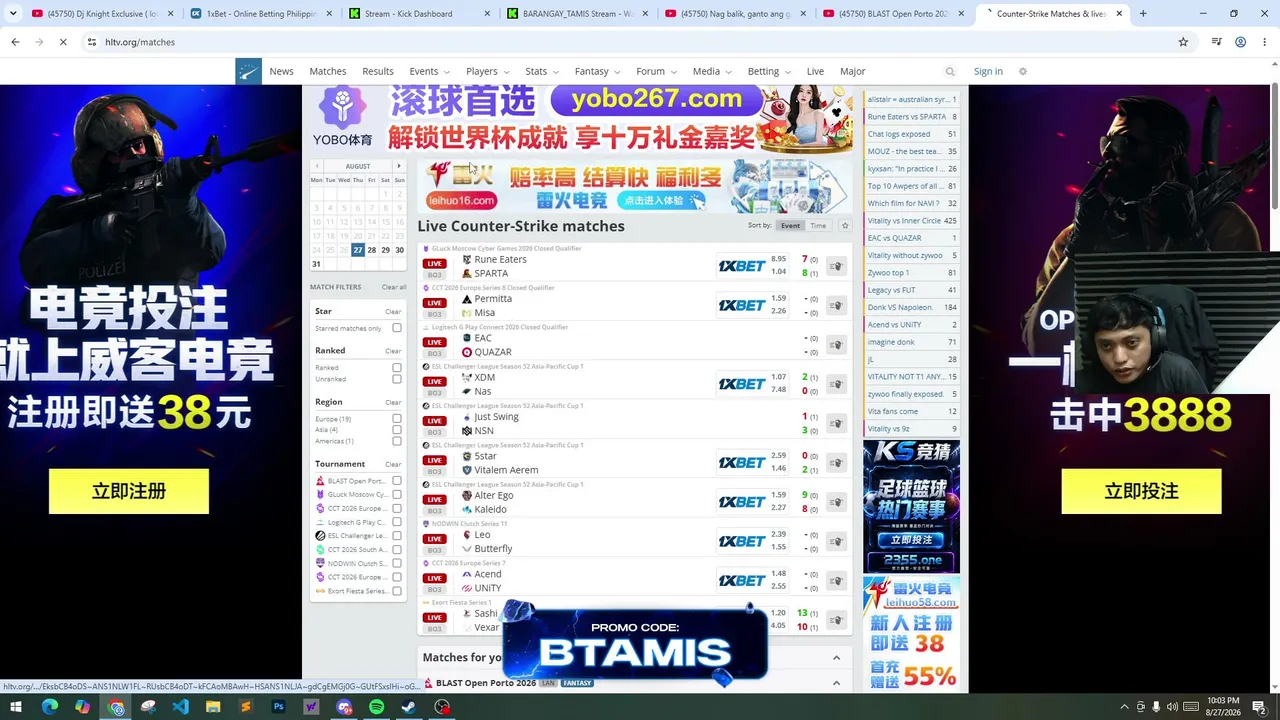Open HLTV settings gear icon
Viewport: 1280px width, 720px height.
(1022, 71)
